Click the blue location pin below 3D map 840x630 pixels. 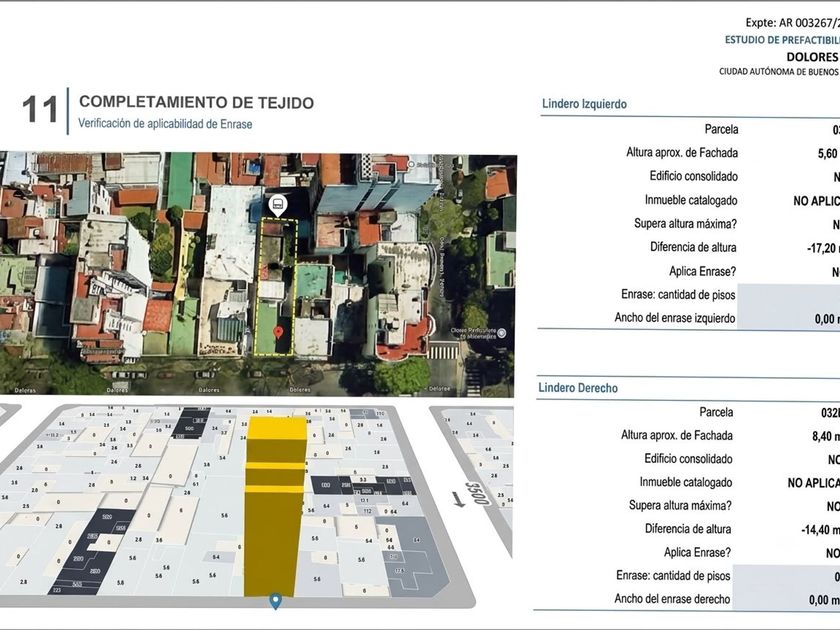275,602
